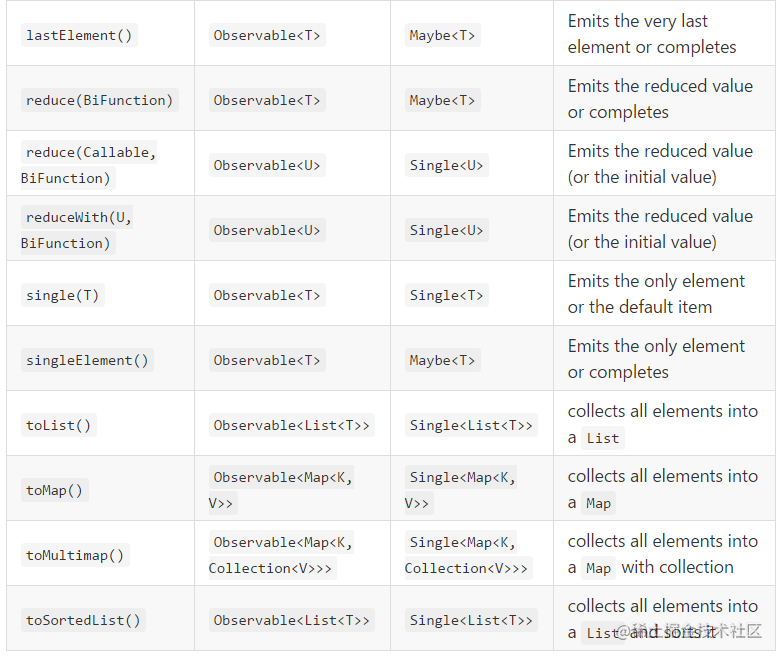Click the toMultimap() code label
The image size is (781, 659).
click(x=75, y=555)
